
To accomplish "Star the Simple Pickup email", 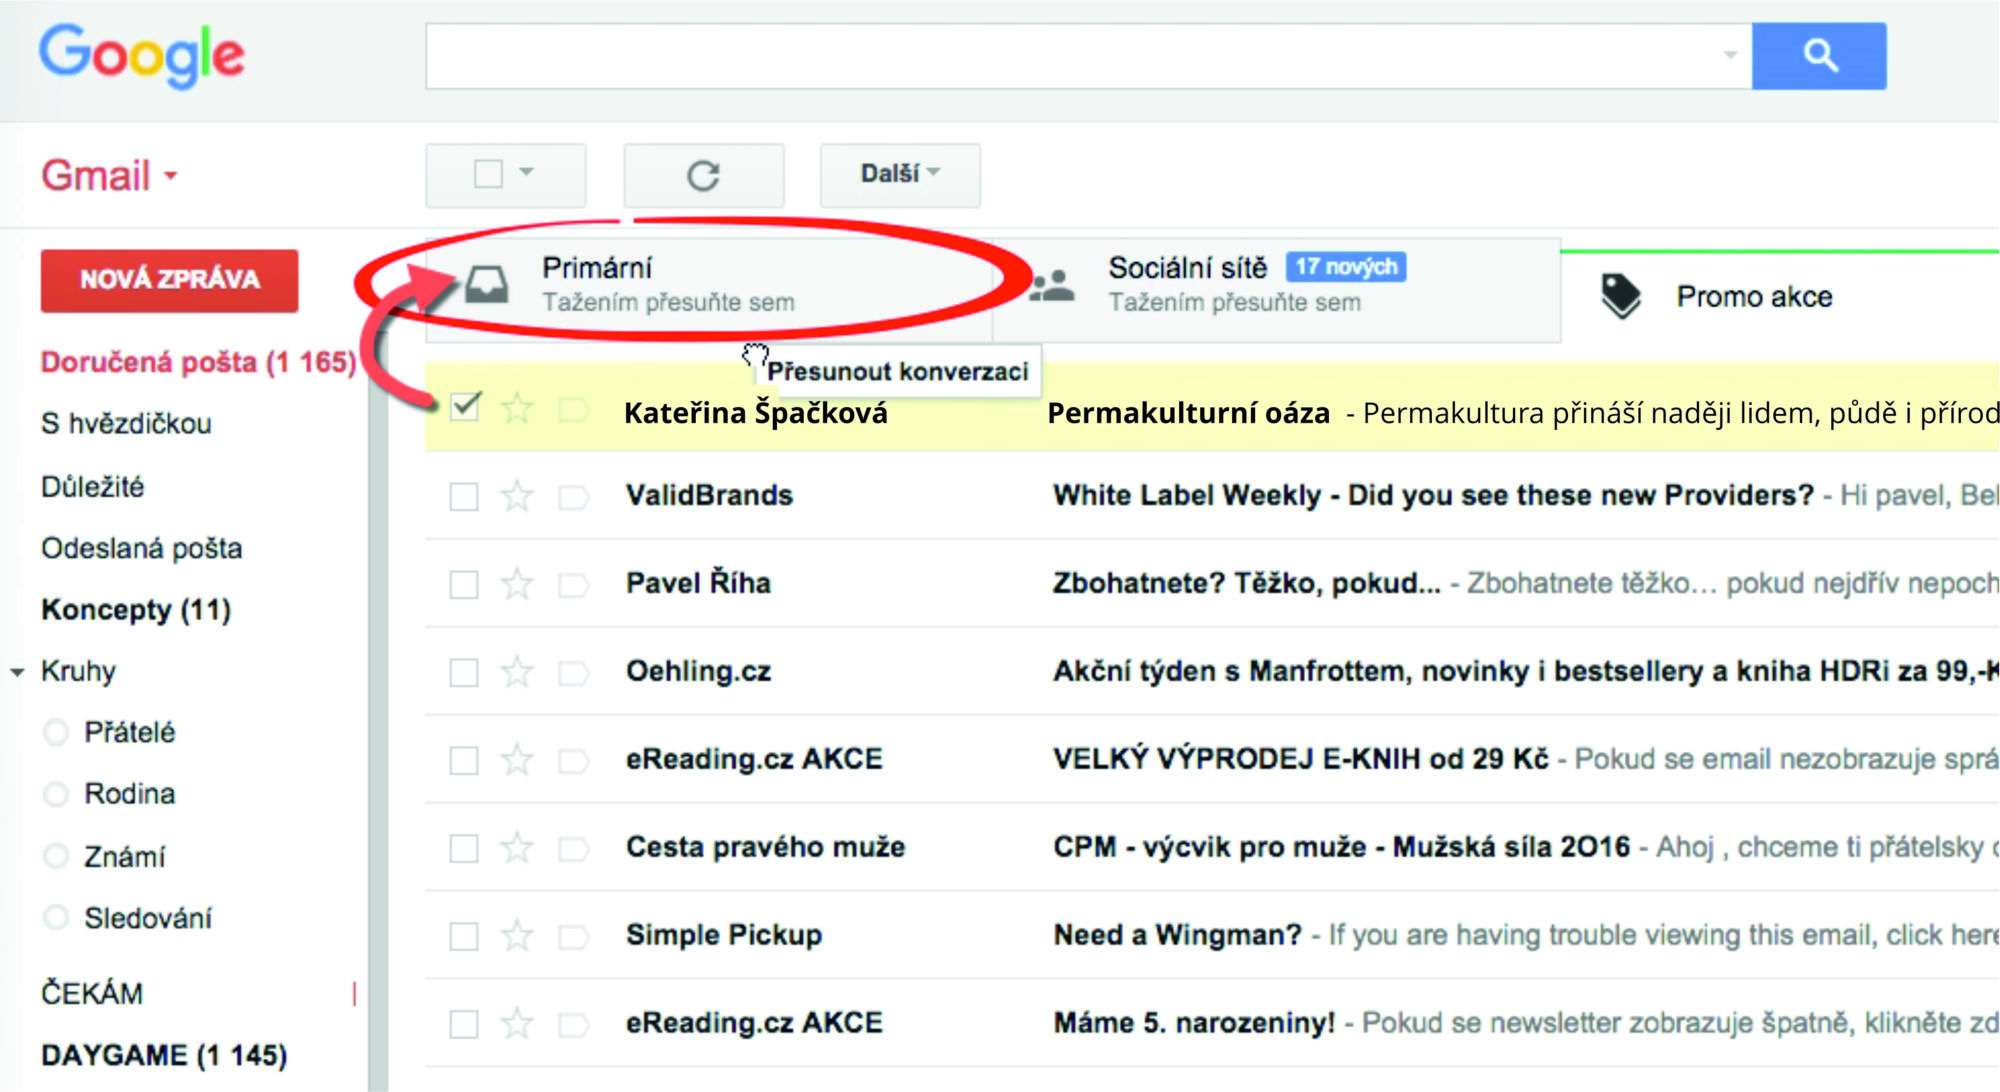I will point(517,936).
